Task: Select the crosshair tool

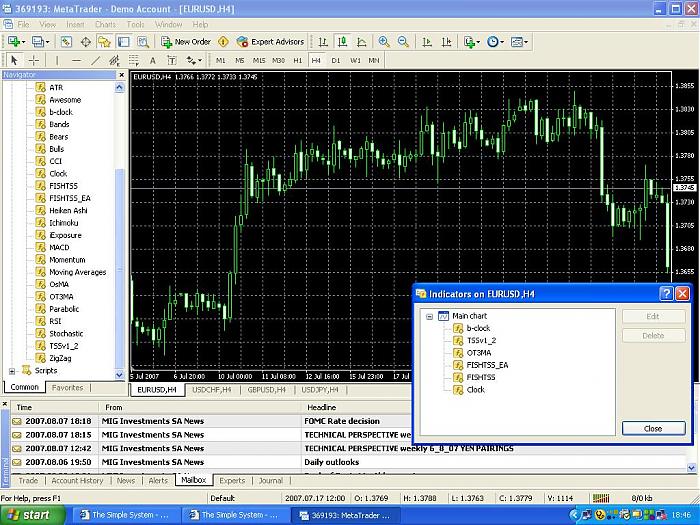Action: pos(33,60)
